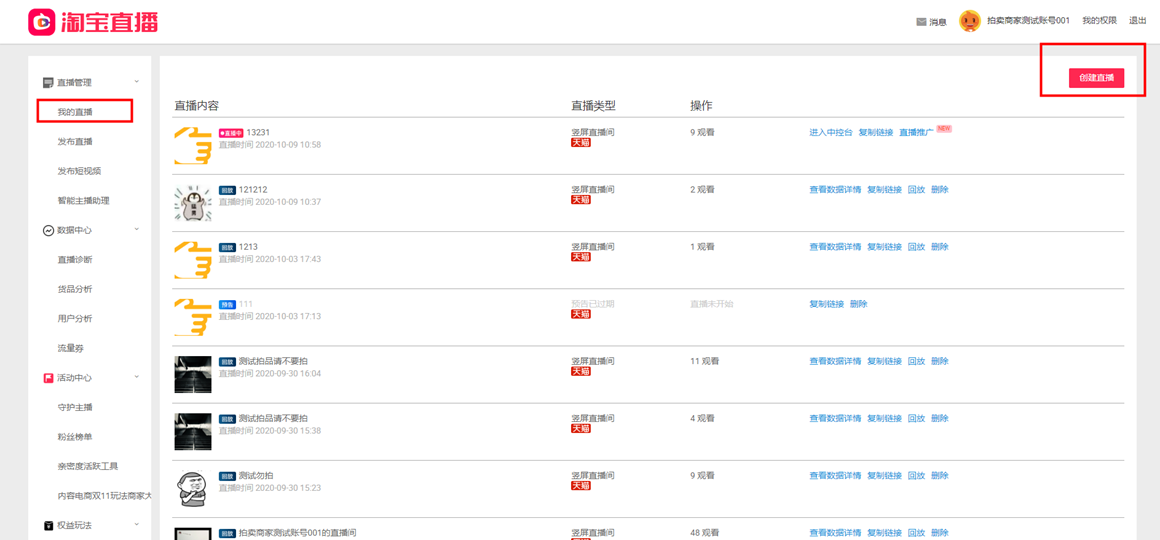
Task: Click 复制链接 for the 测试勿拍 stream
Action: pyautogui.click(x=885, y=476)
